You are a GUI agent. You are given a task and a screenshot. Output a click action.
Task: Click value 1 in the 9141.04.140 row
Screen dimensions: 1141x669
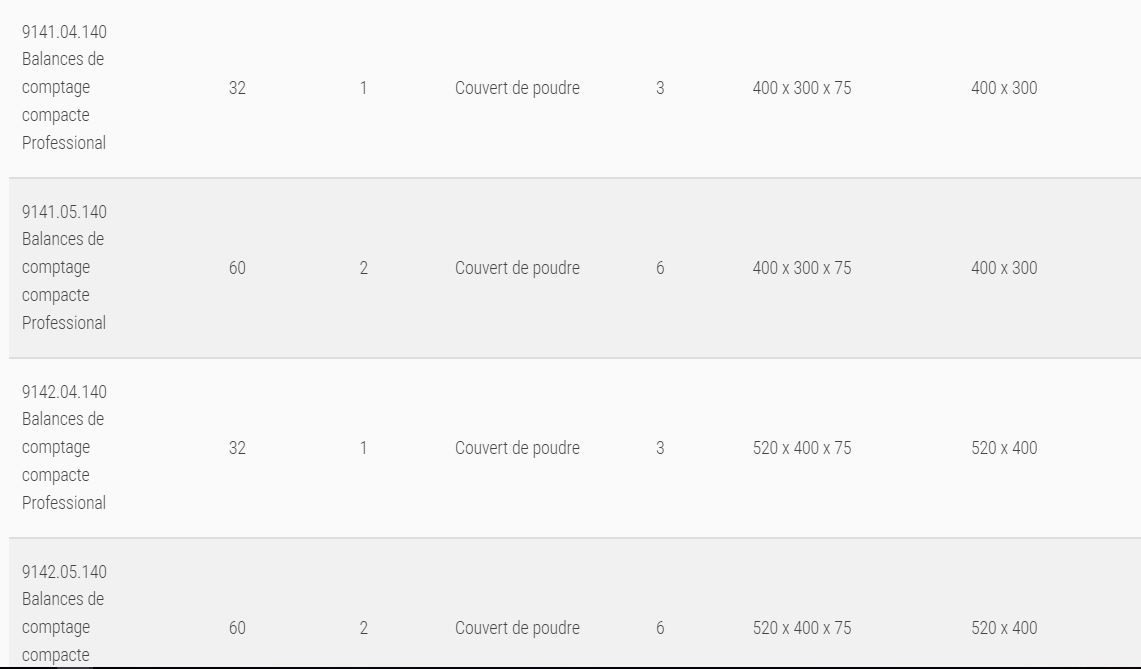[363, 88]
